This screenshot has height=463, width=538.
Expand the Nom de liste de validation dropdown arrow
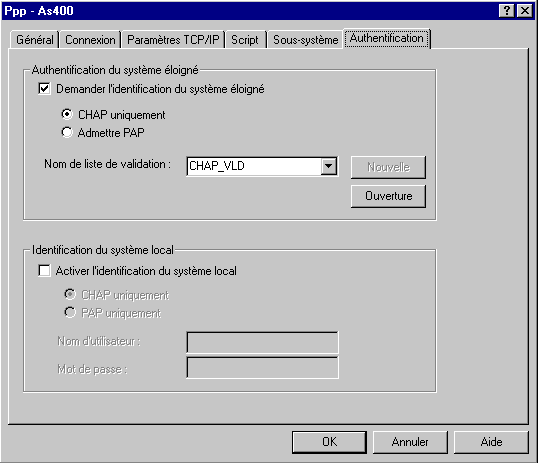click(329, 166)
